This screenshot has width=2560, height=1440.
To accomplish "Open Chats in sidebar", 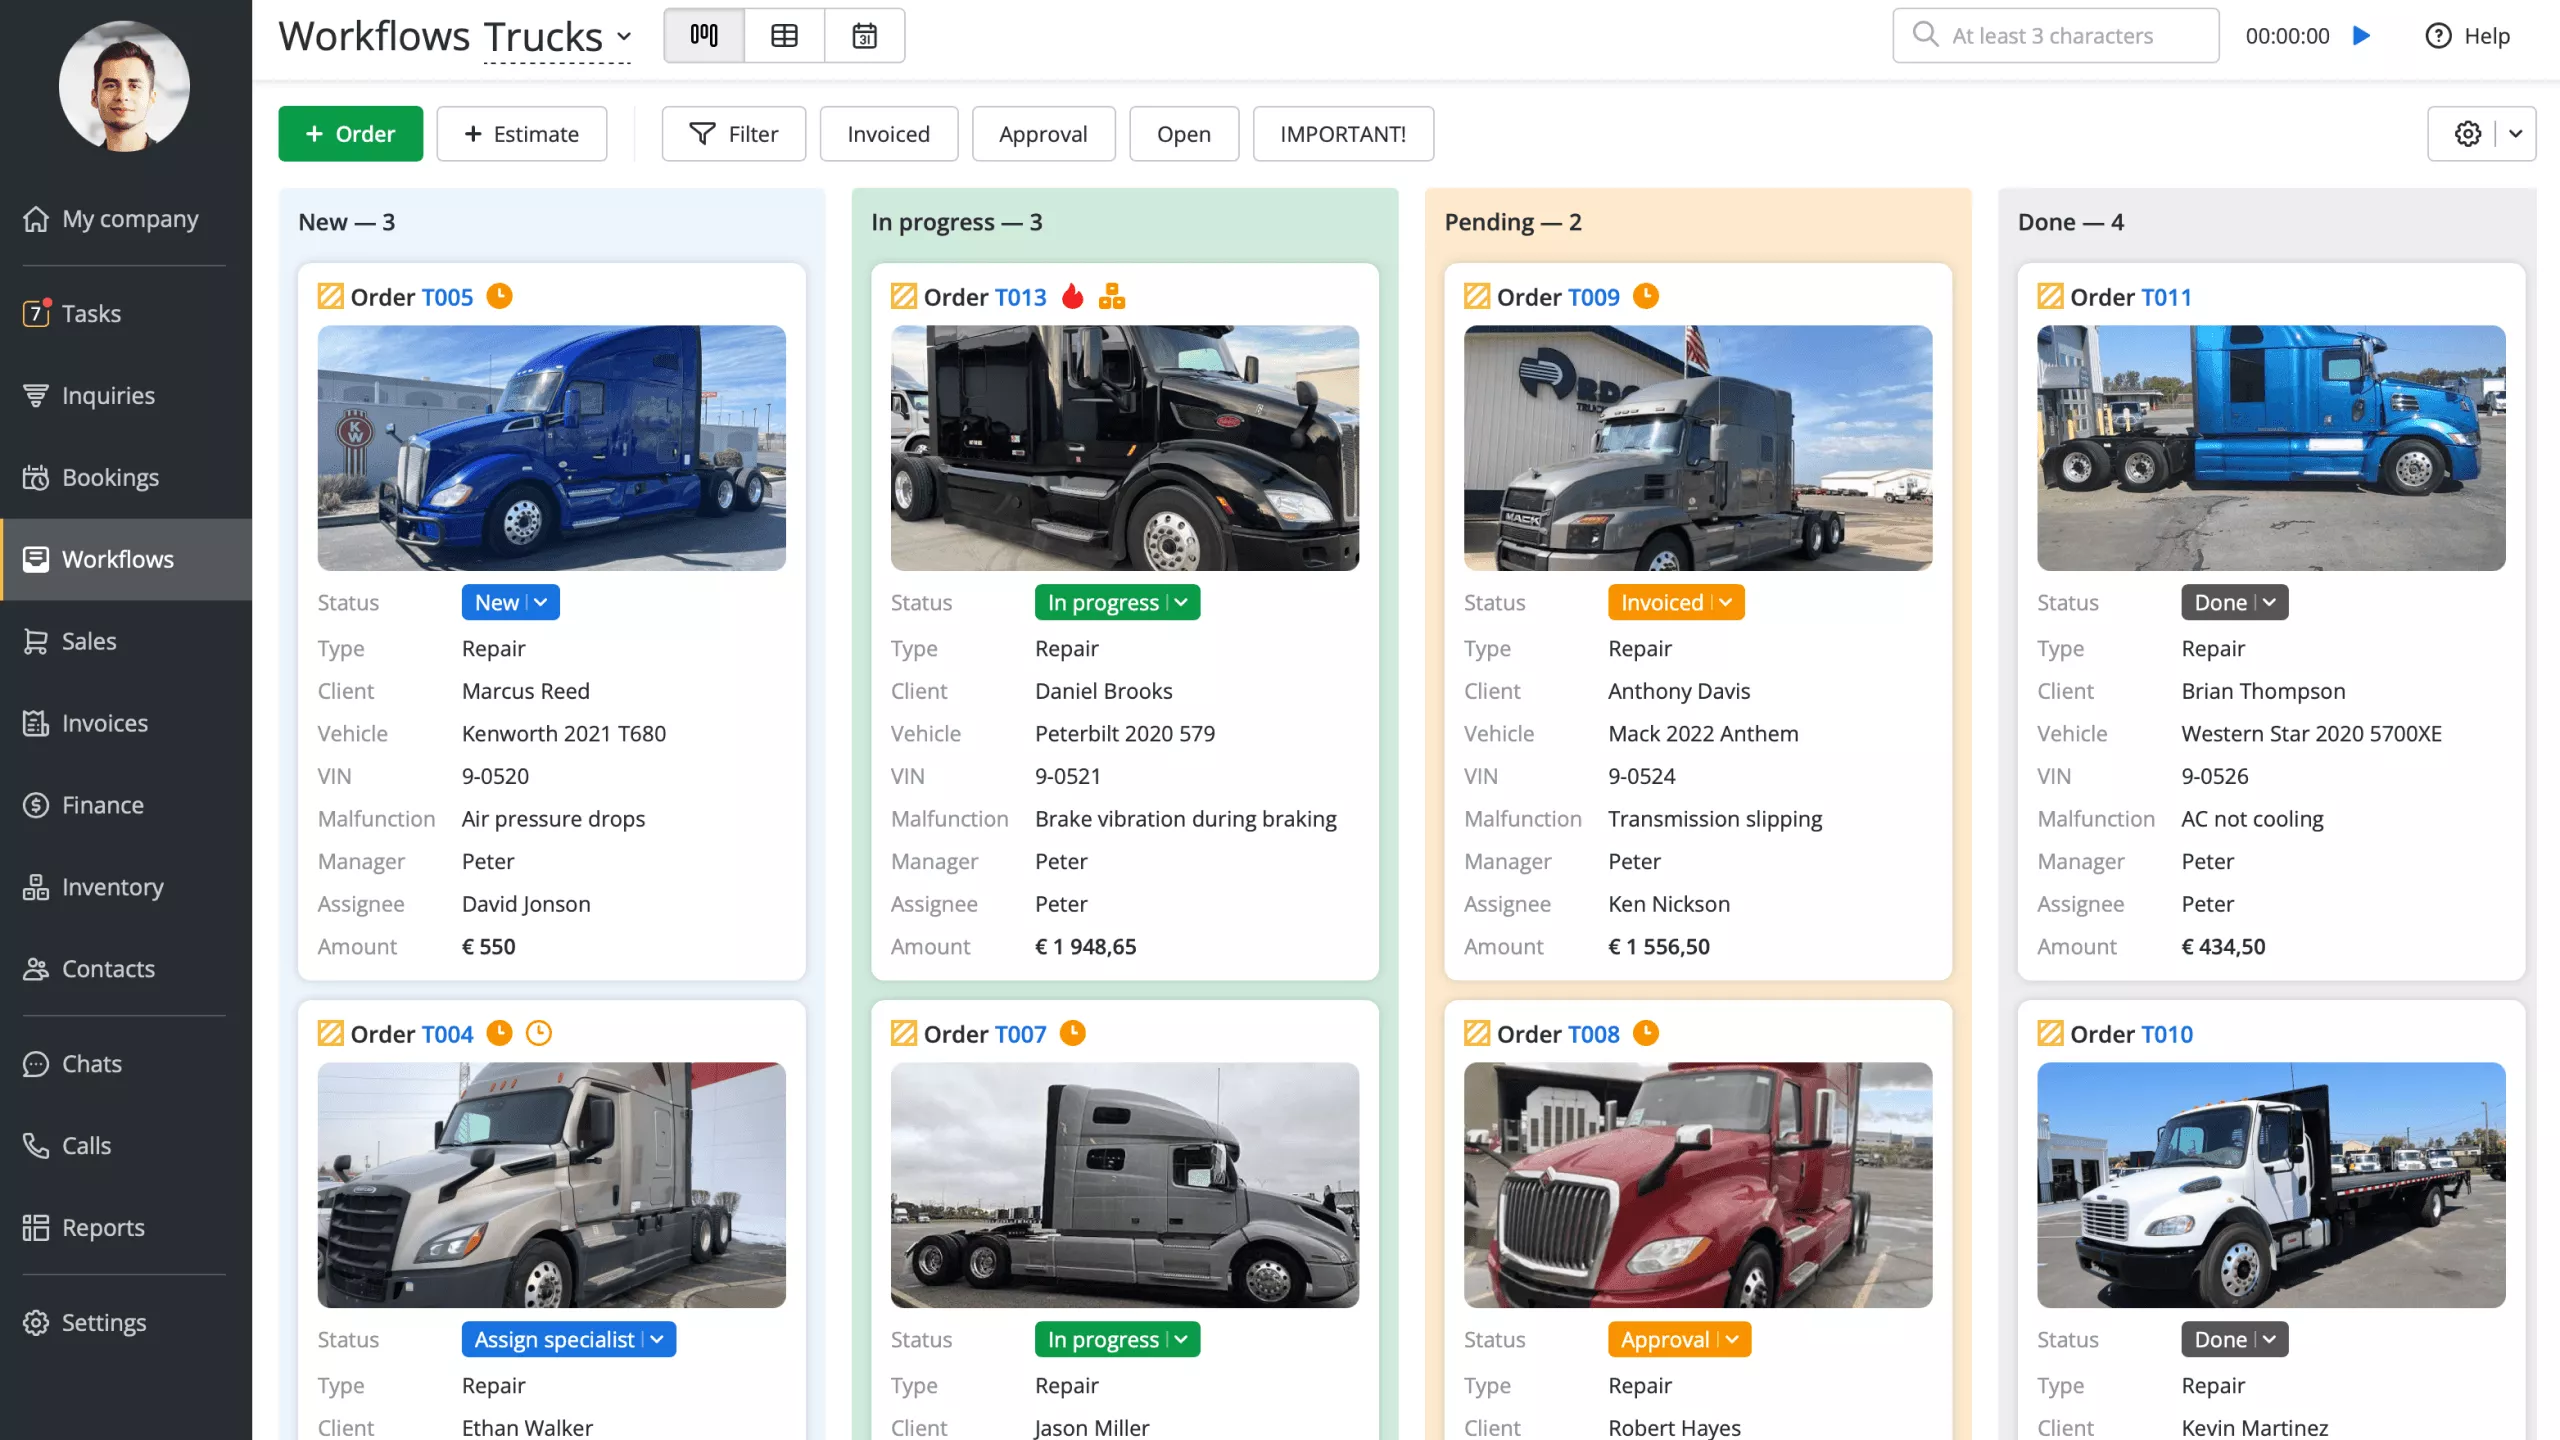I will (x=126, y=1064).
